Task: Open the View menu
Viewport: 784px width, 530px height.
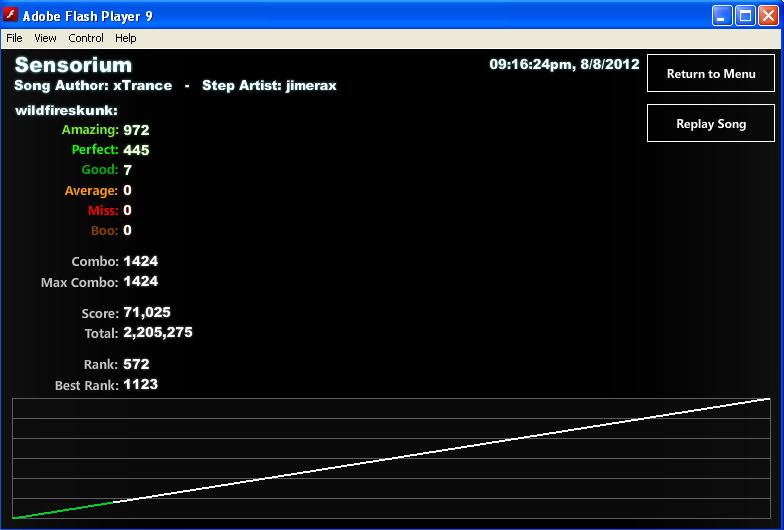Action: tap(45, 38)
